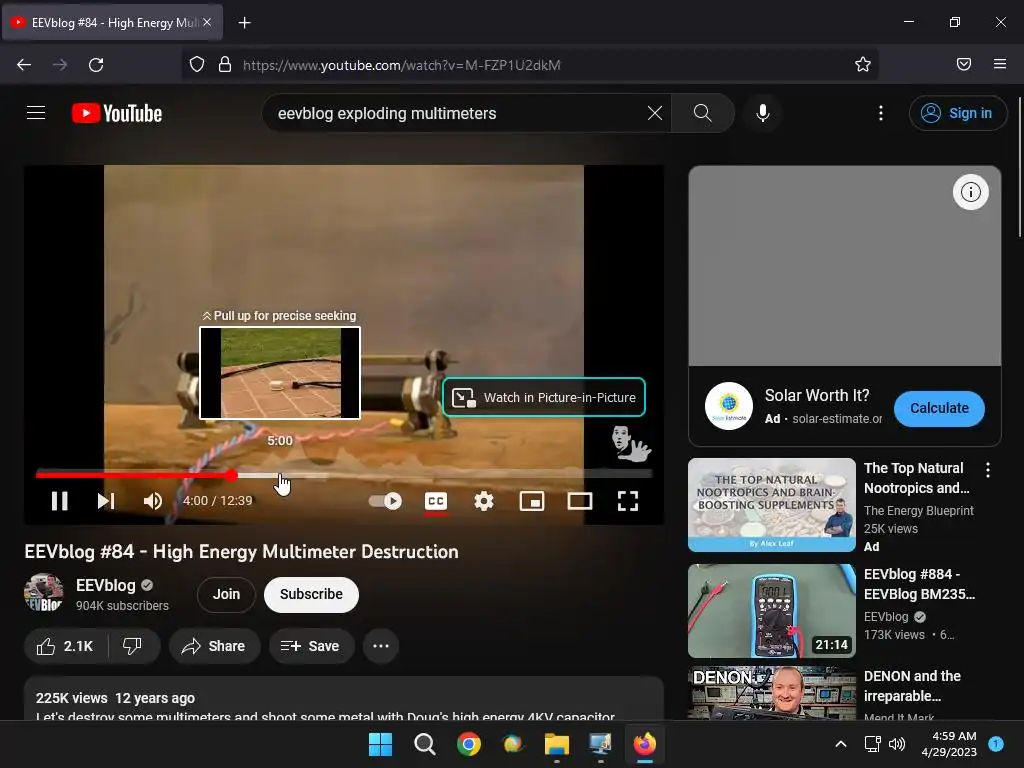The width and height of the screenshot is (1024, 768).
Task: Dislike the video
Action: [133, 646]
